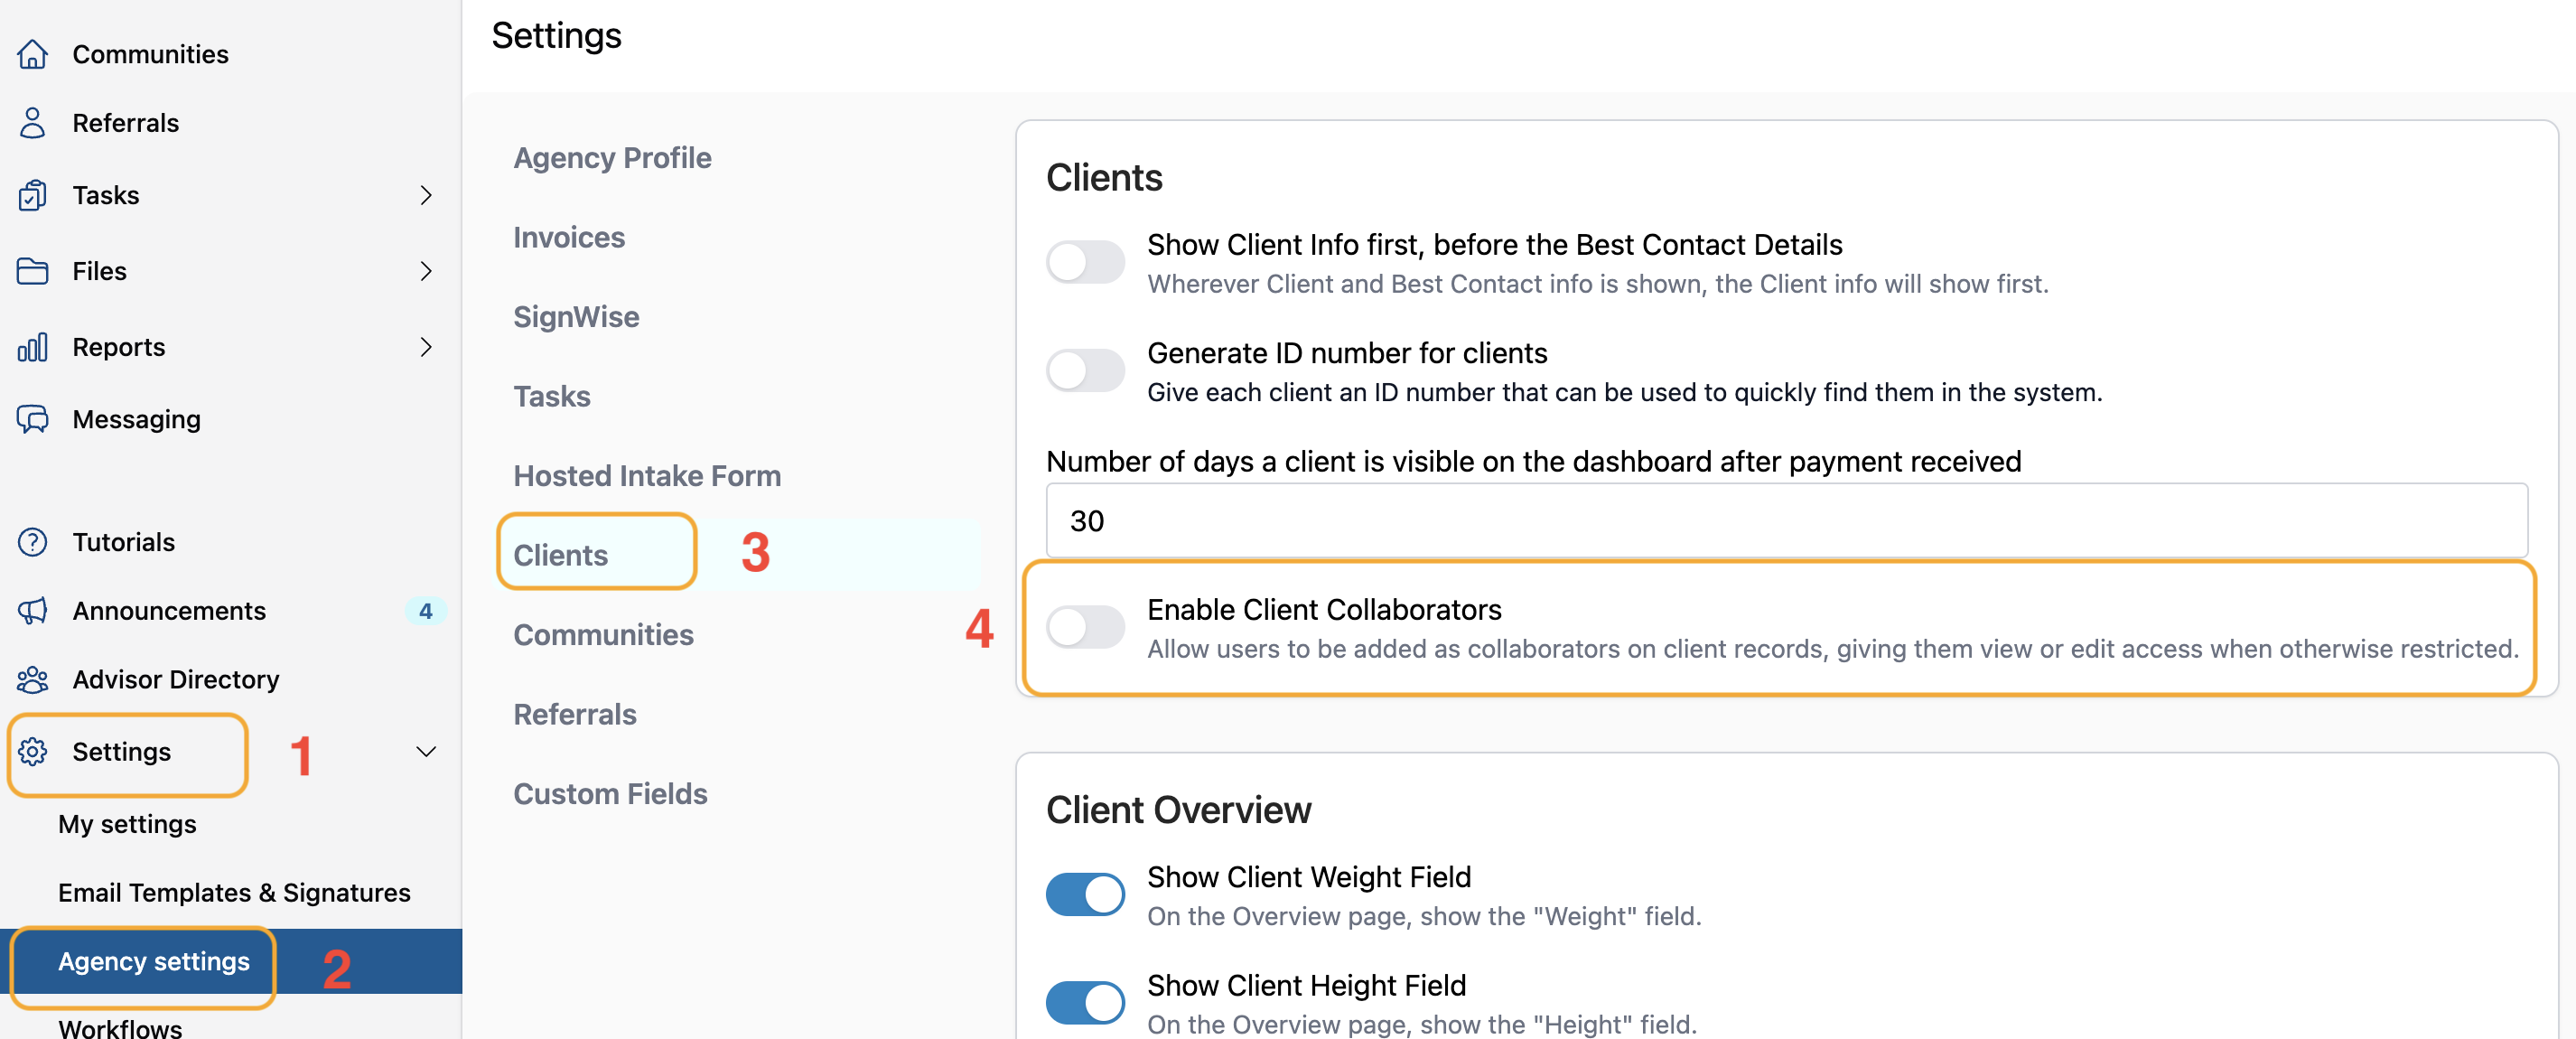Click the Announcements megaphone icon
This screenshot has width=2576, height=1039.
tap(32, 611)
